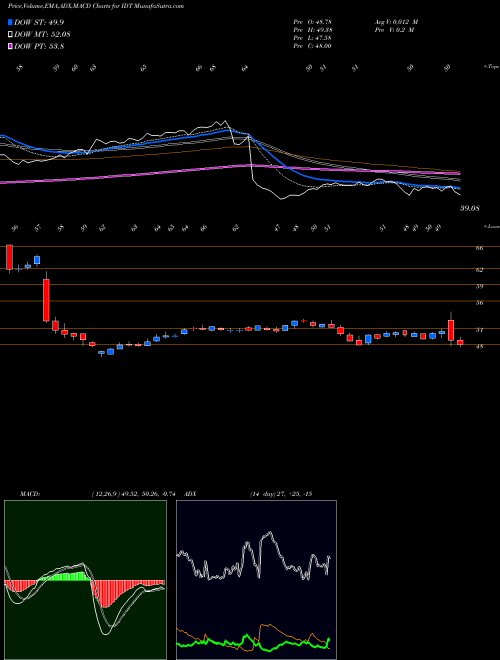Click the 56 price axis label
Image resolution: width=500 pixels, height=660 pixels.
(x=479, y=303)
